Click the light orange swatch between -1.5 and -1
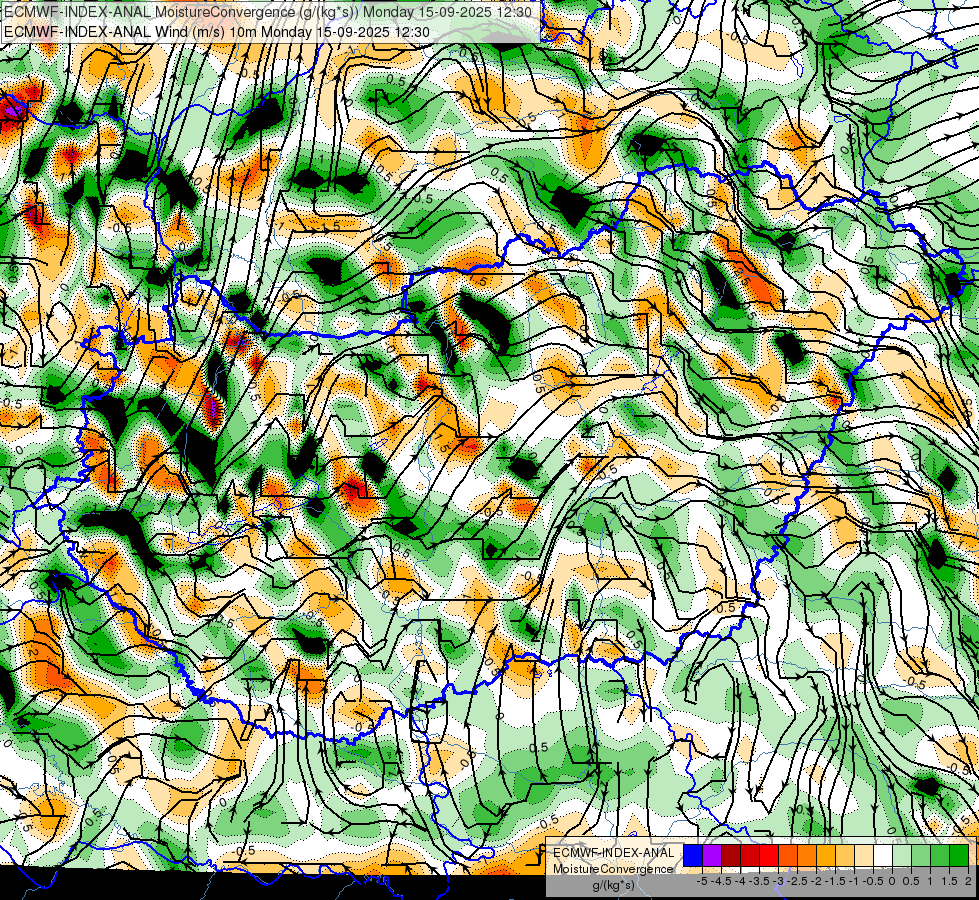Image resolution: width=979 pixels, height=900 pixels. point(845,856)
